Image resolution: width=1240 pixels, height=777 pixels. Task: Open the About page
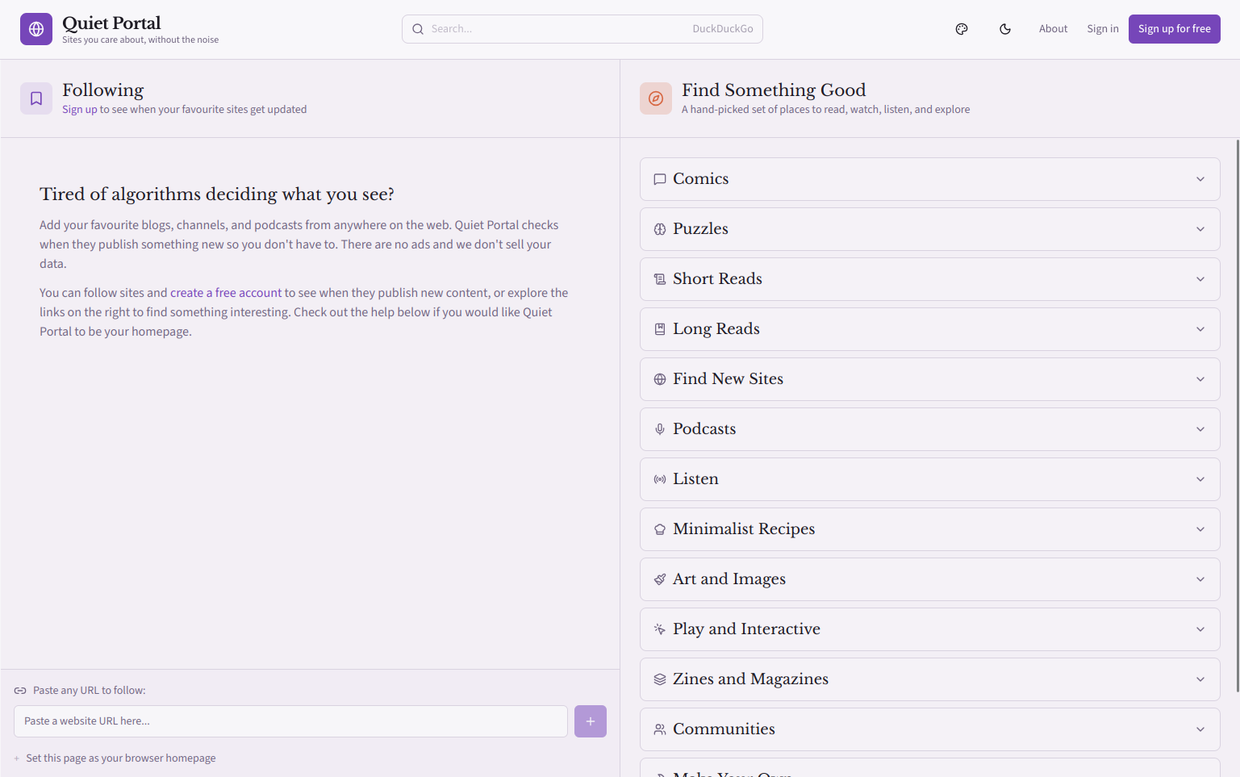[1053, 29]
